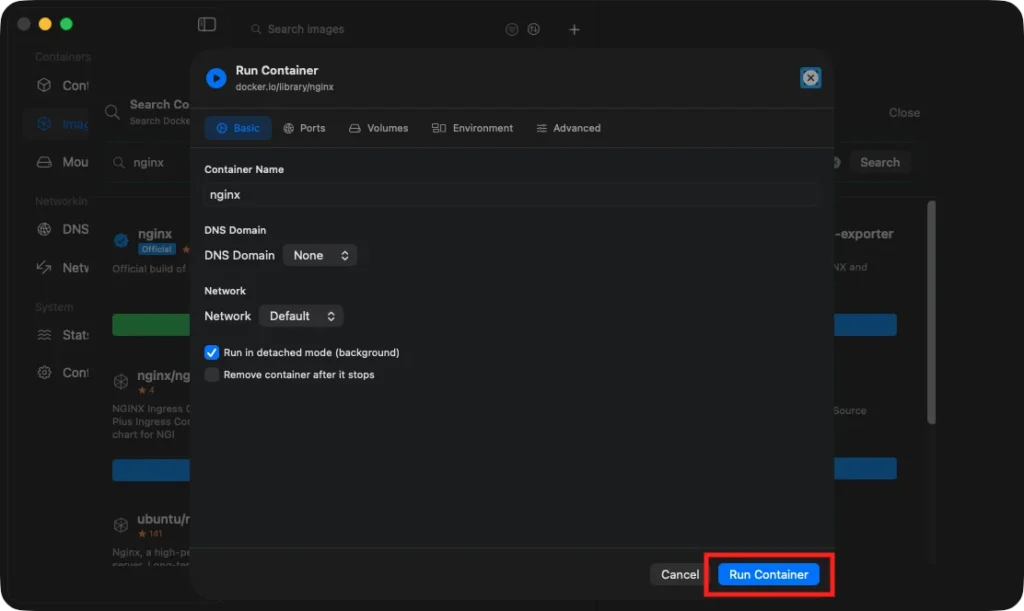This screenshot has height=611, width=1024.
Task: Open the Volumes tab
Action: [x=378, y=128]
